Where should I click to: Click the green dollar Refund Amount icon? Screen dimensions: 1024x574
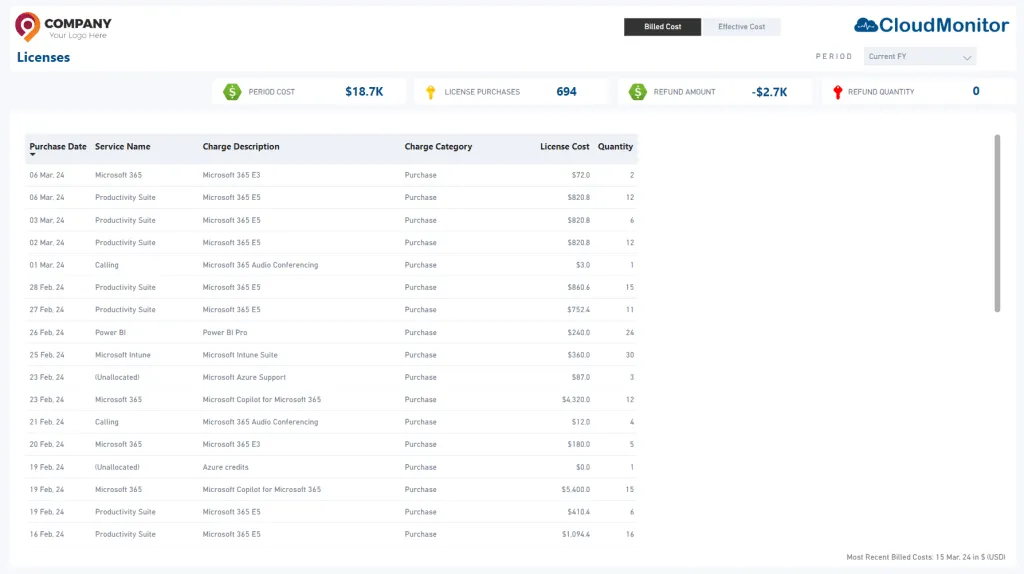tap(637, 92)
